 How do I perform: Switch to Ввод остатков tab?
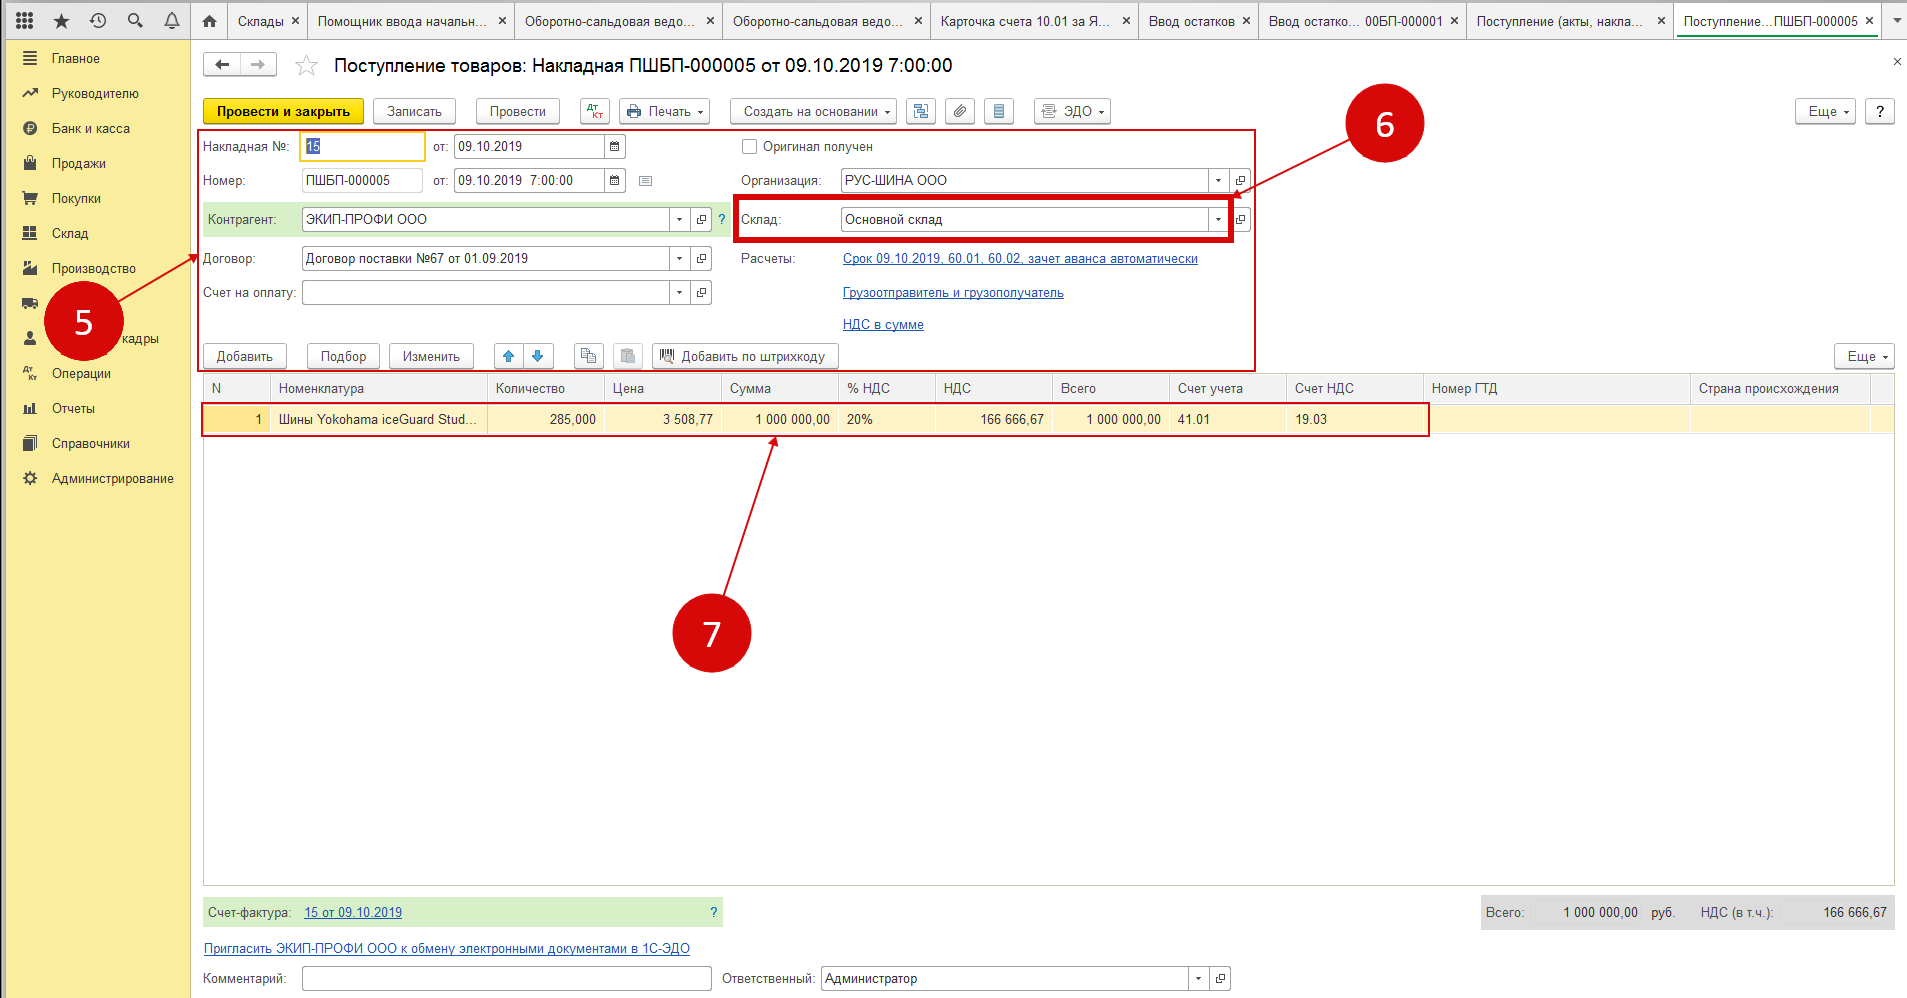coord(1191,21)
